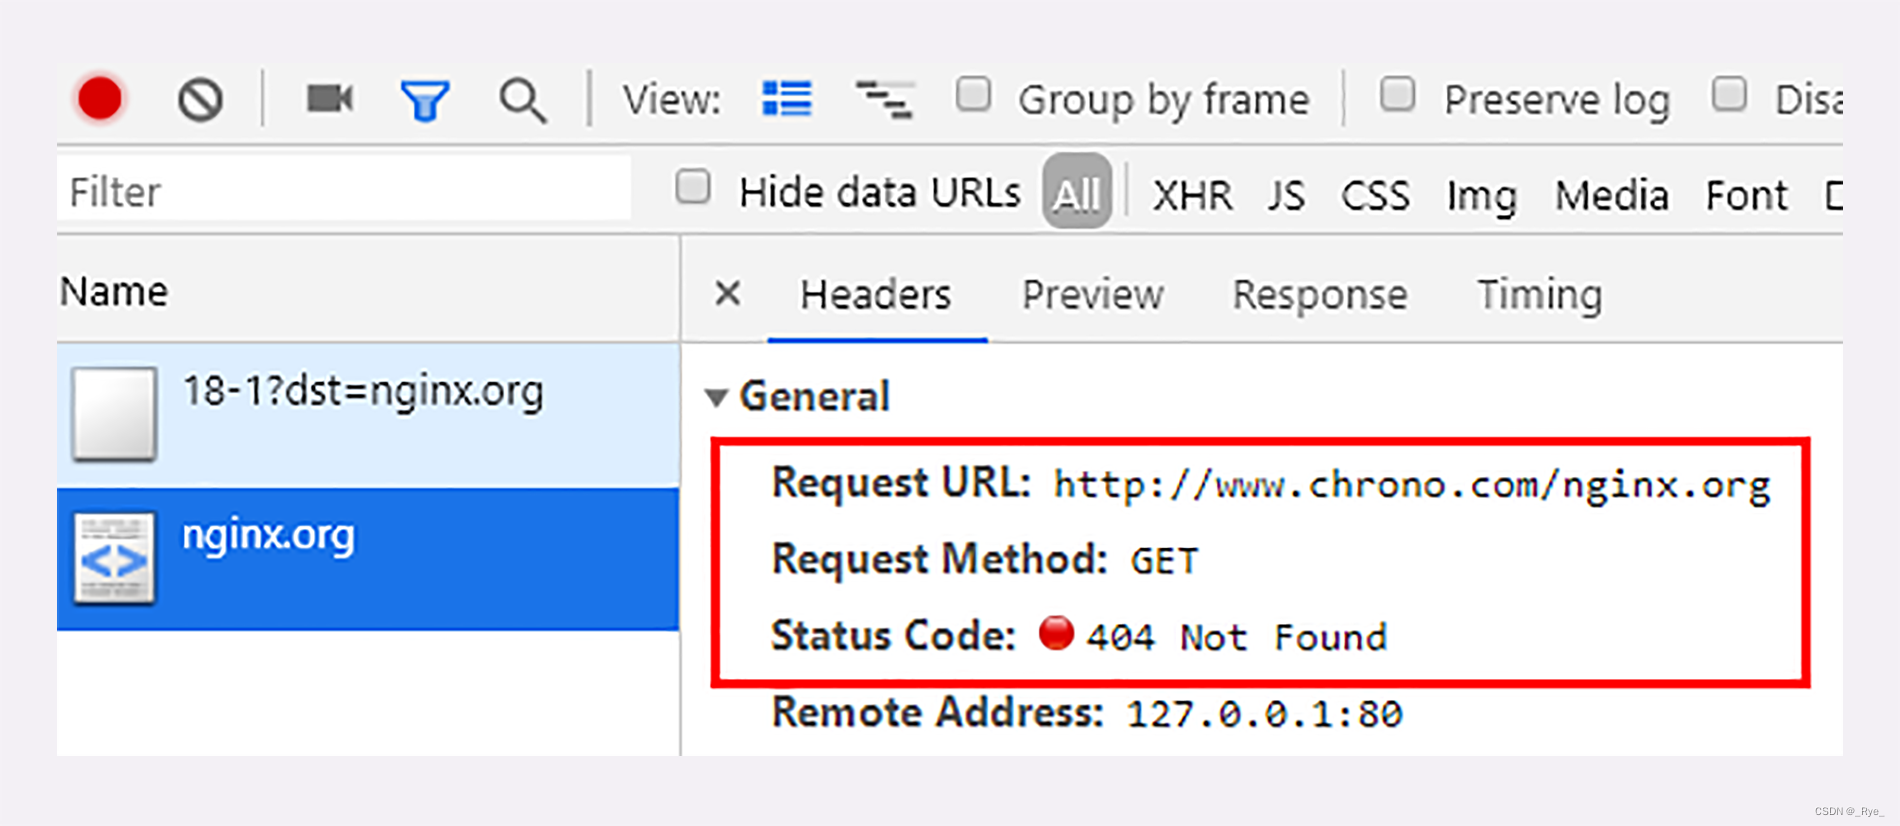Enable the Preserve log checkbox
1900x826 pixels.
[1396, 95]
